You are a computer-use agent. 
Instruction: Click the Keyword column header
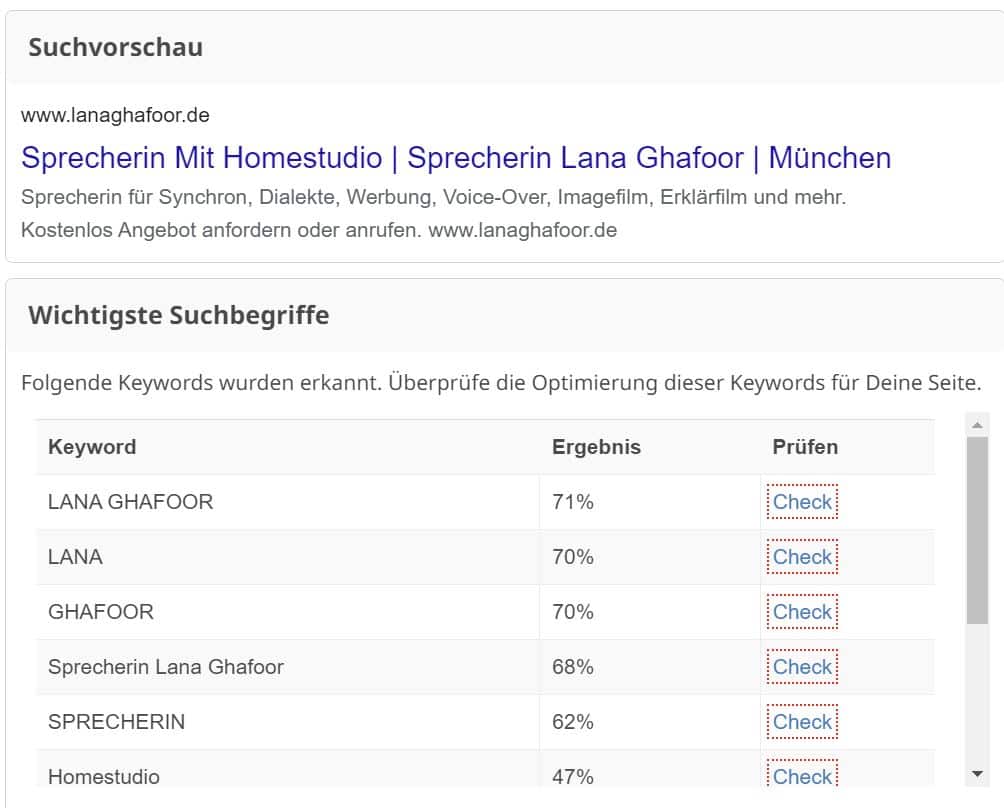(x=92, y=447)
